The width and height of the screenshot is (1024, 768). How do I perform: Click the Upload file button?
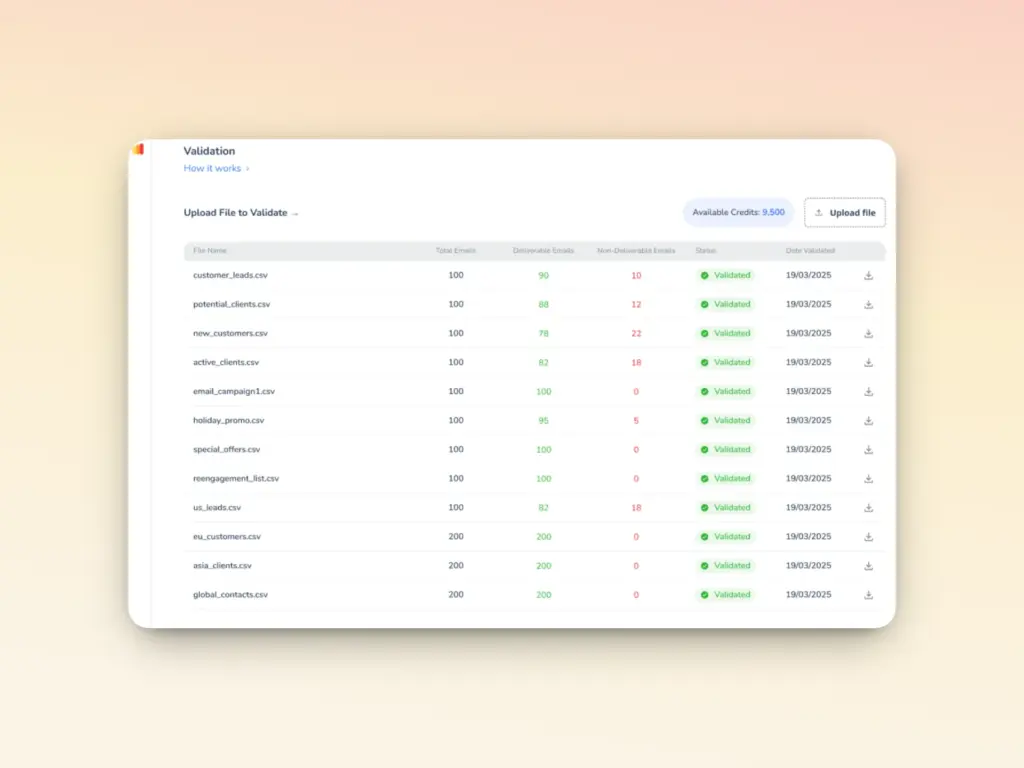[845, 212]
